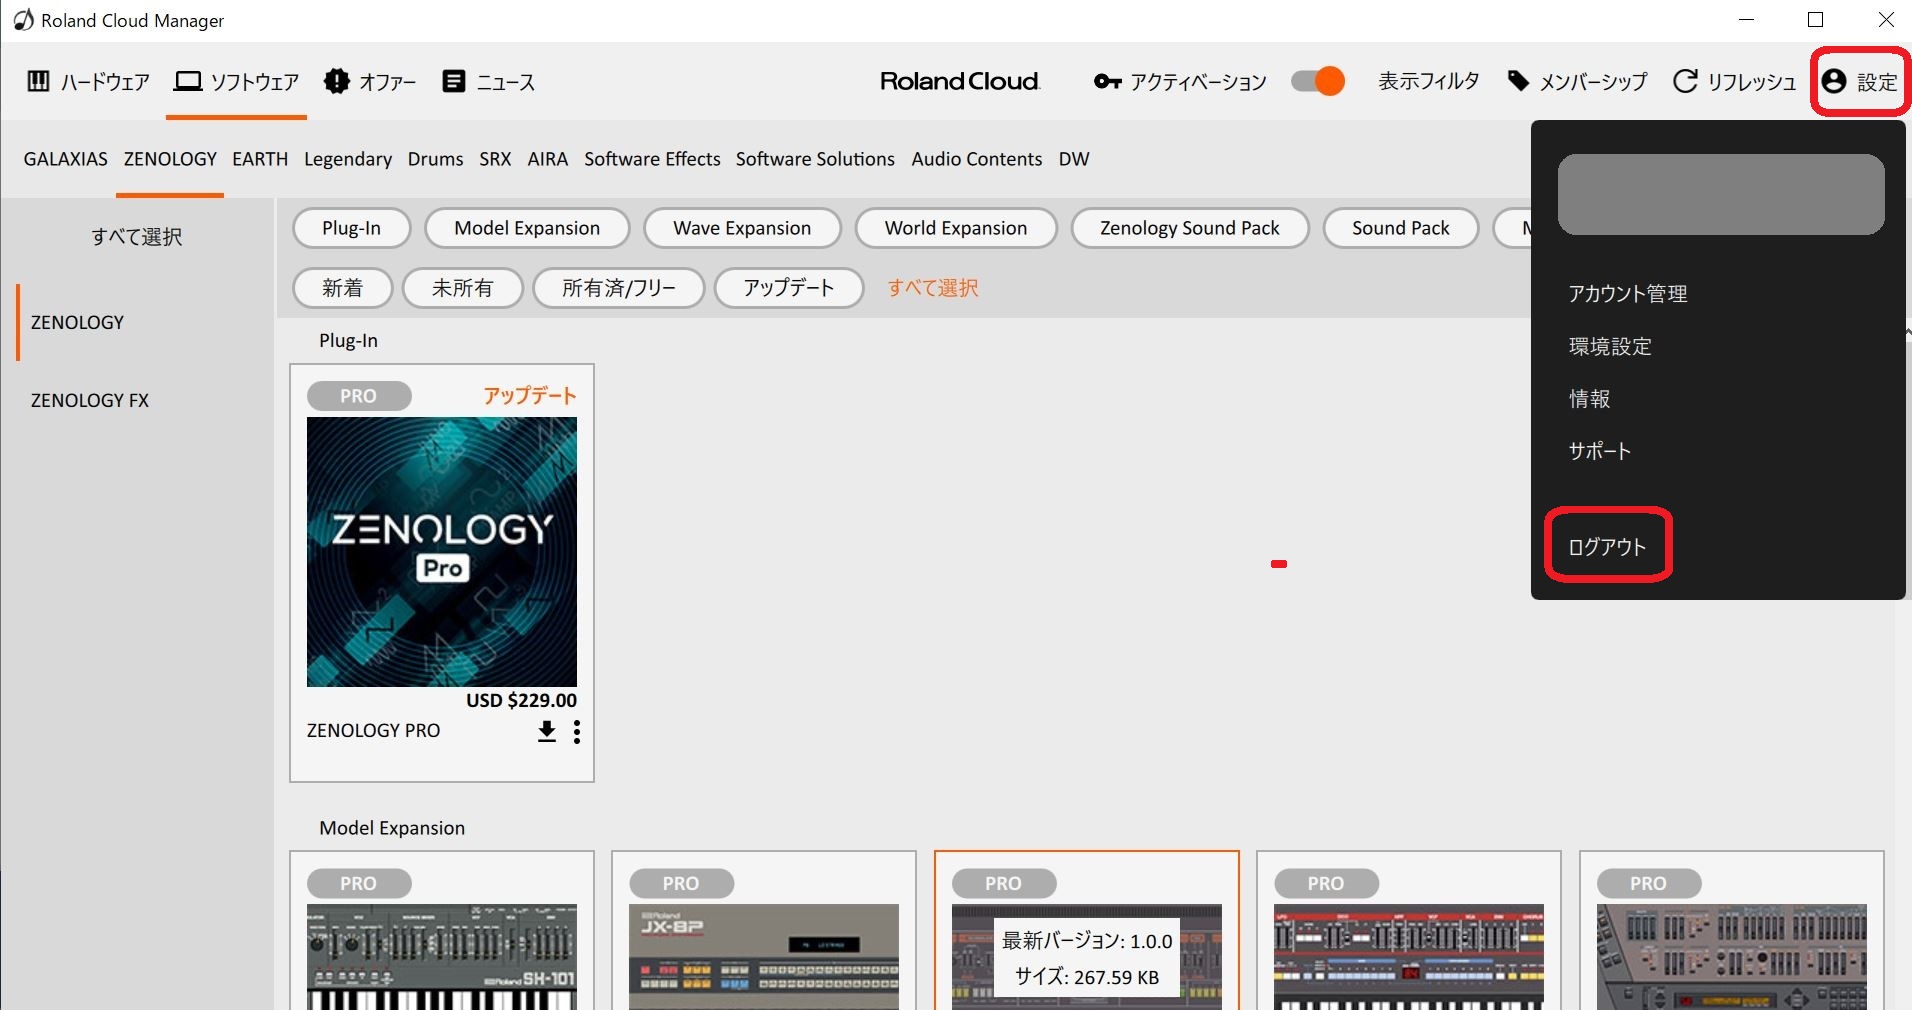
Task: Click the activation key icon
Action: click(x=1107, y=82)
